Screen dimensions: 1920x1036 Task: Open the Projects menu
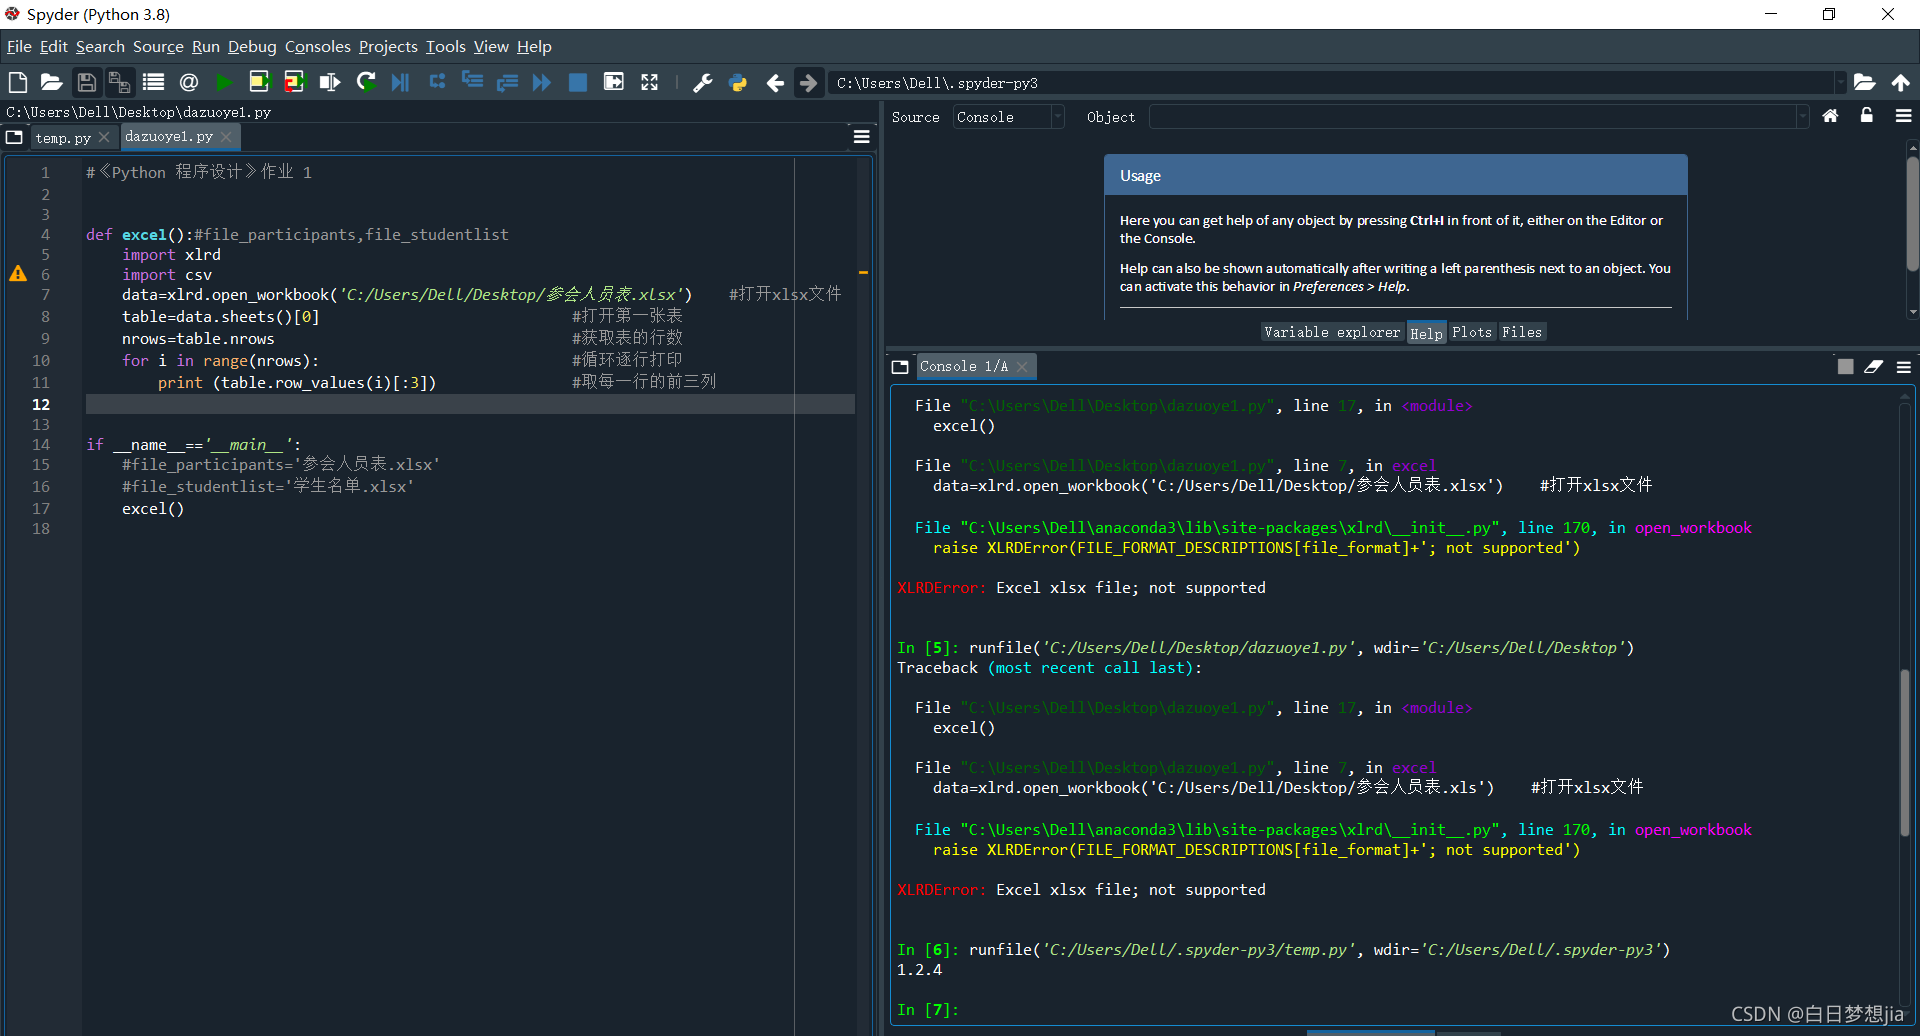tap(388, 46)
